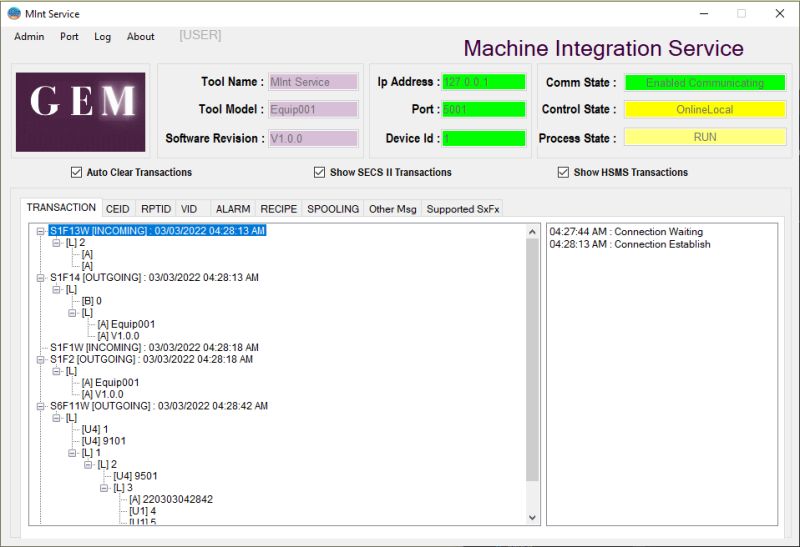Select the [U4] 9501 tree item
The height and width of the screenshot is (547, 800).
tap(135, 476)
